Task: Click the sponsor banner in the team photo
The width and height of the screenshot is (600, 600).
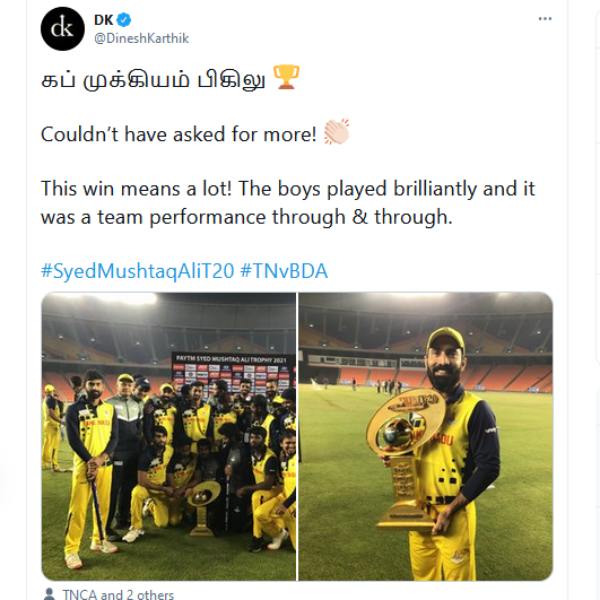Action: click(x=230, y=367)
